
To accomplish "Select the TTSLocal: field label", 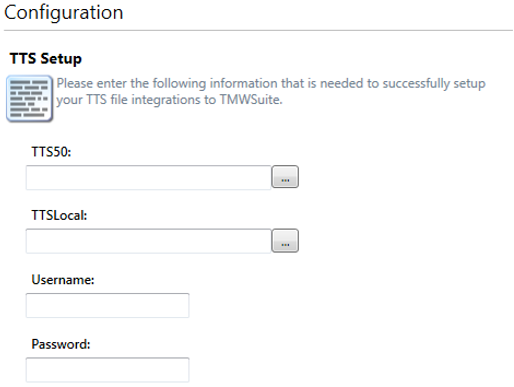I will (59, 216).
